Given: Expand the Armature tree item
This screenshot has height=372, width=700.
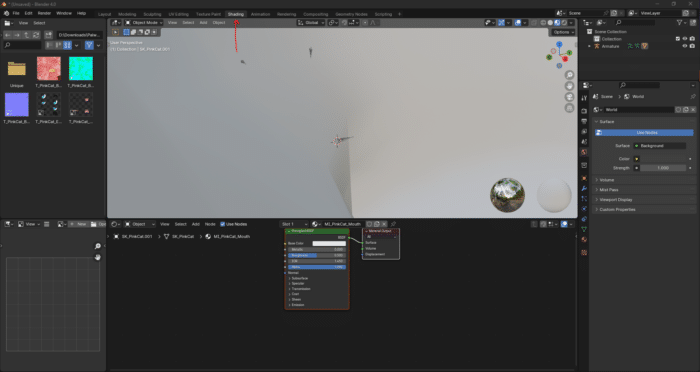Looking at the screenshot, I should 590,46.
